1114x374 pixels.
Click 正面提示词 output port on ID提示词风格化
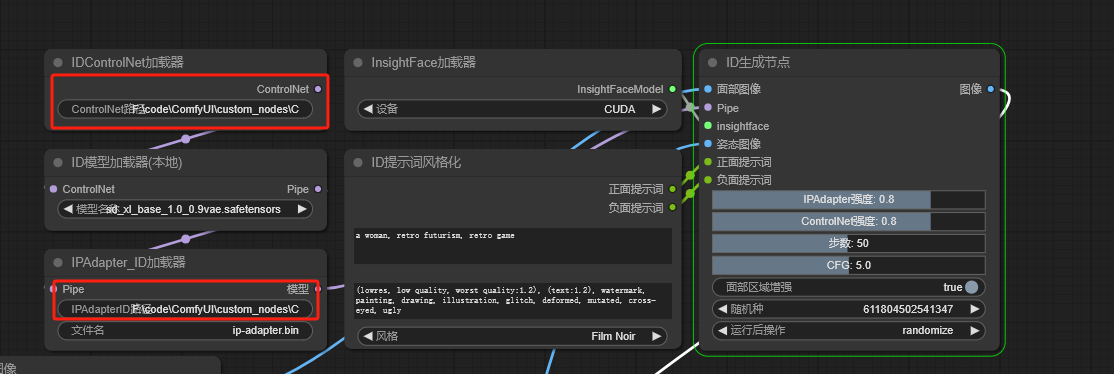tap(672, 189)
